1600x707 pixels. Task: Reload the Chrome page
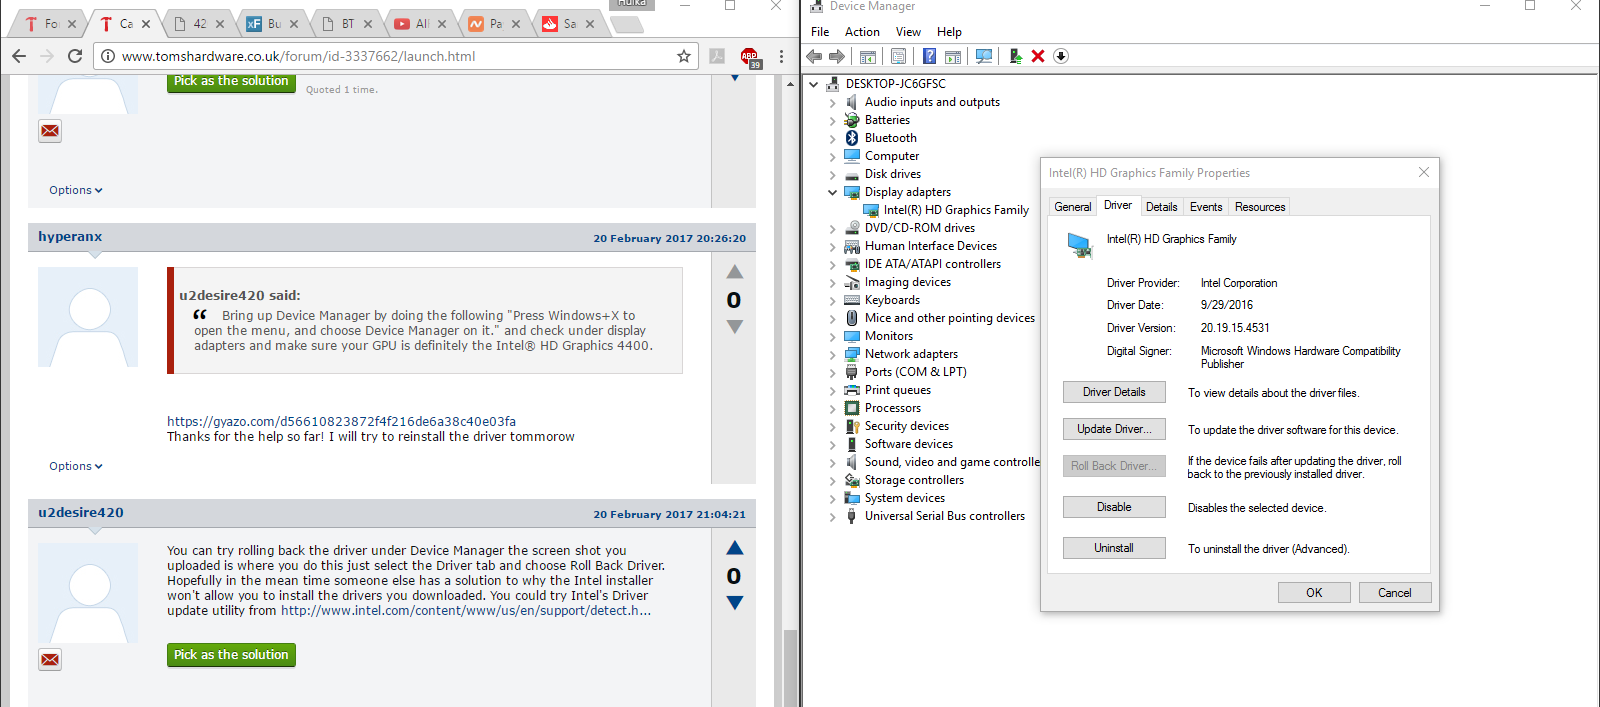point(75,56)
